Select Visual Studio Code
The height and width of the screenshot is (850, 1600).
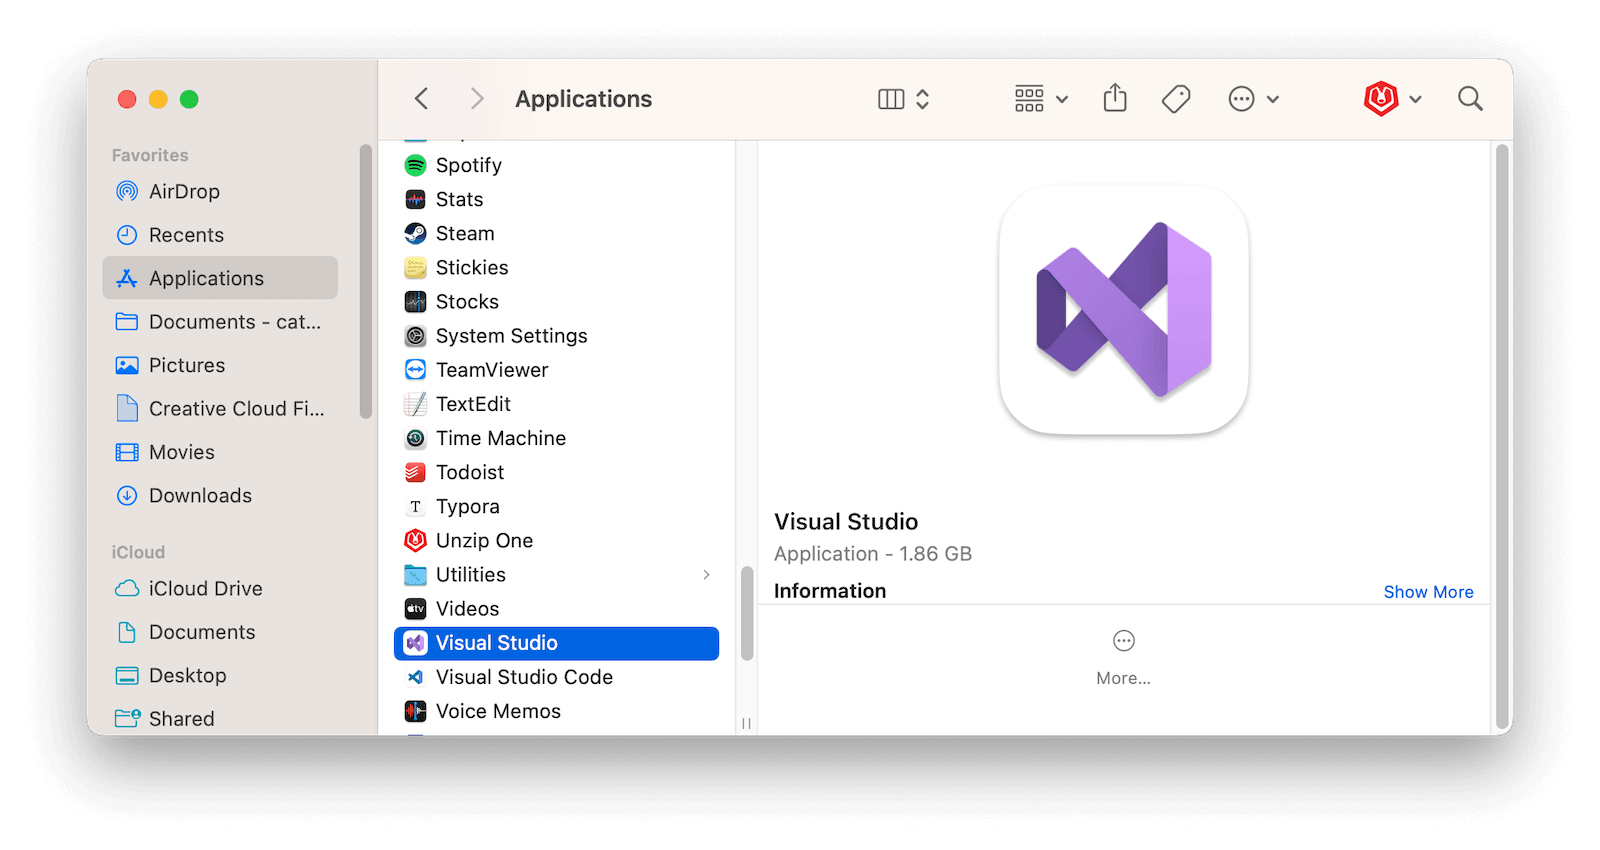pos(556,677)
